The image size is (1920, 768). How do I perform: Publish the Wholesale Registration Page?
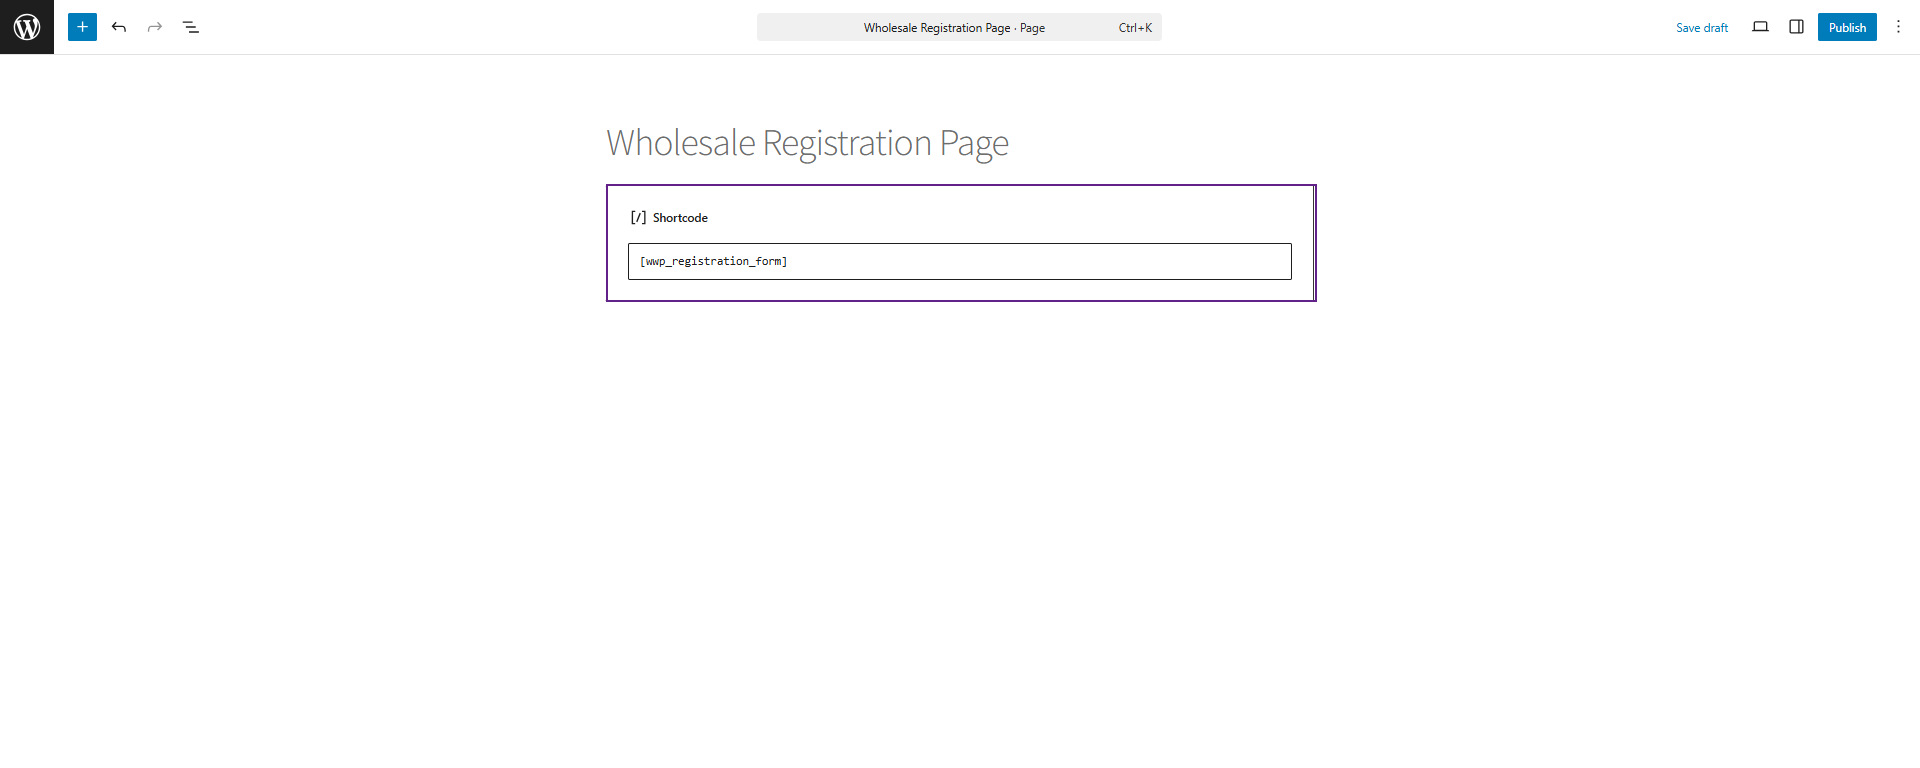[1847, 27]
